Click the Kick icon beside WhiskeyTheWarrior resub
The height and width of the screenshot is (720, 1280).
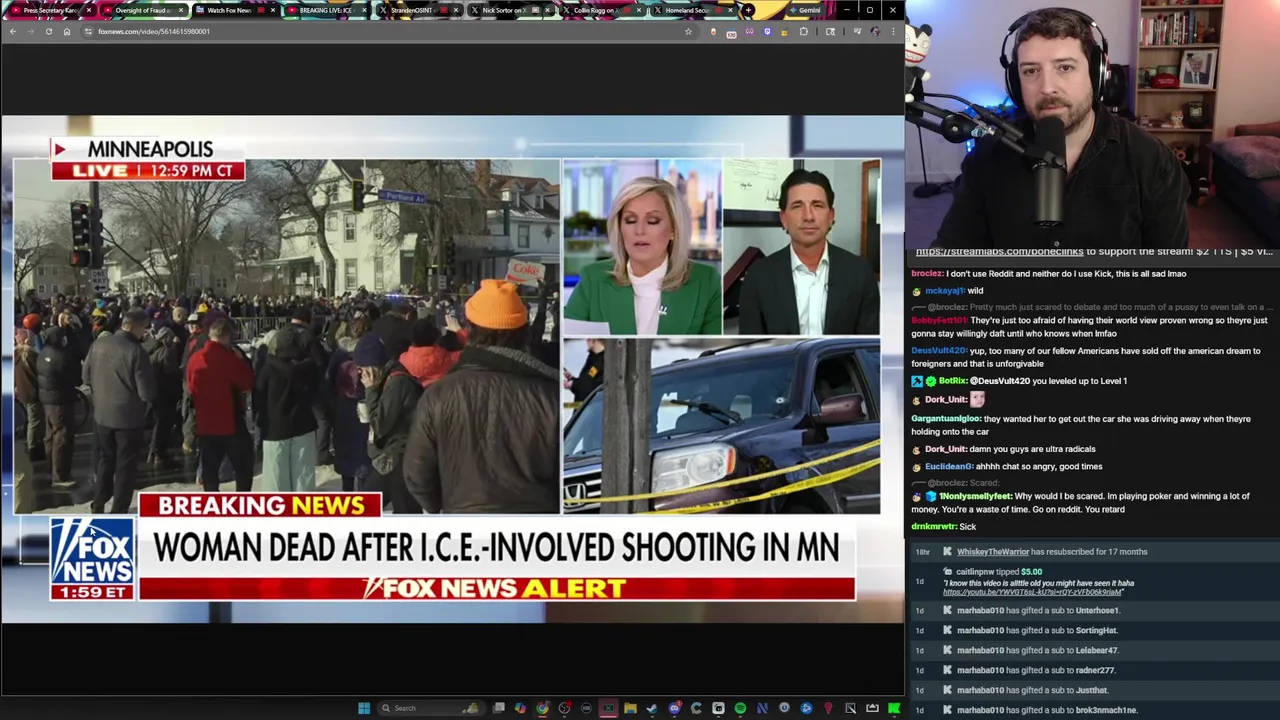[947, 552]
